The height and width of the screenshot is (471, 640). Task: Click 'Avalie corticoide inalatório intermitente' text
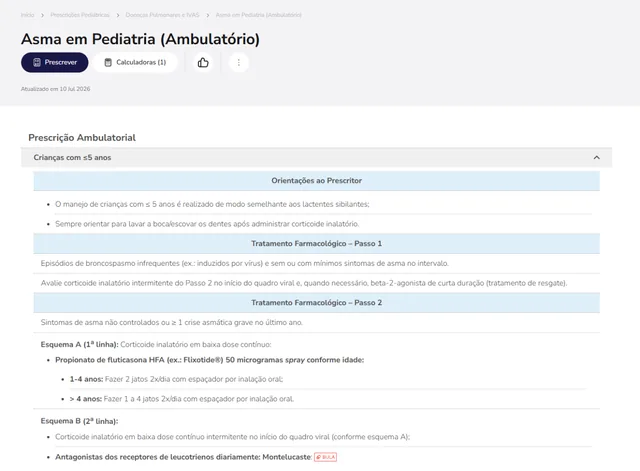(x=304, y=283)
